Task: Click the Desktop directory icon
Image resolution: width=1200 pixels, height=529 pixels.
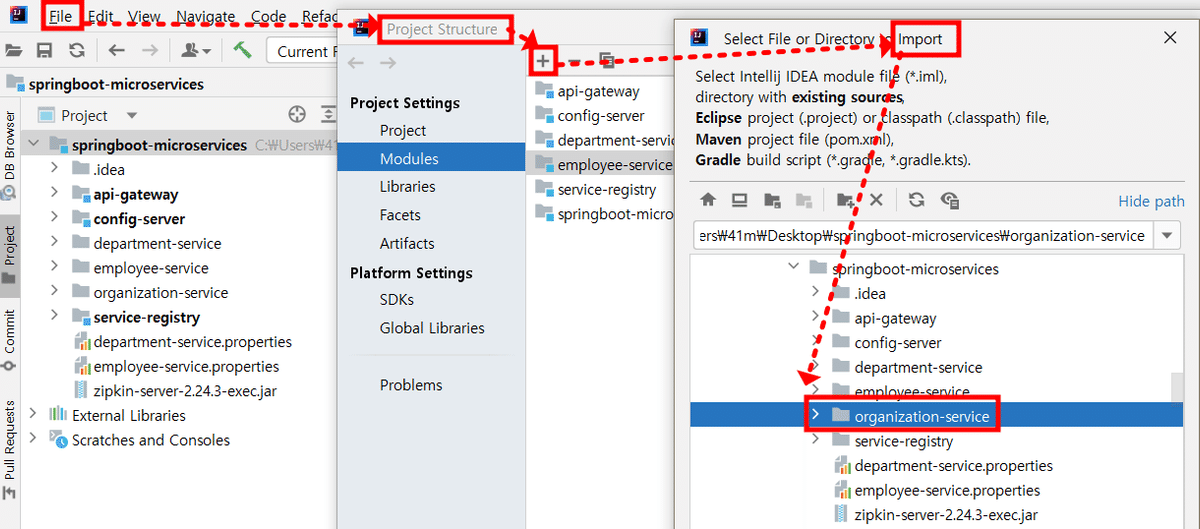Action: click(x=740, y=200)
